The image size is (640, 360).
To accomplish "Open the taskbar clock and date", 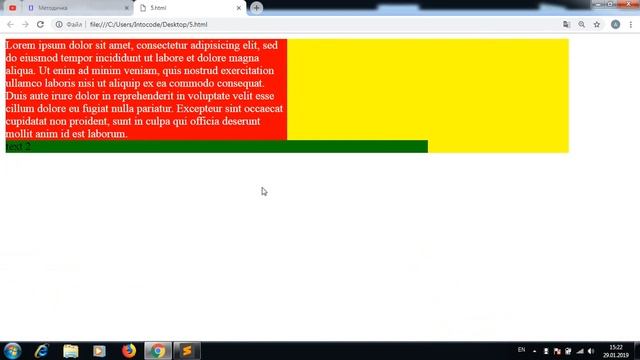I will point(616,351).
